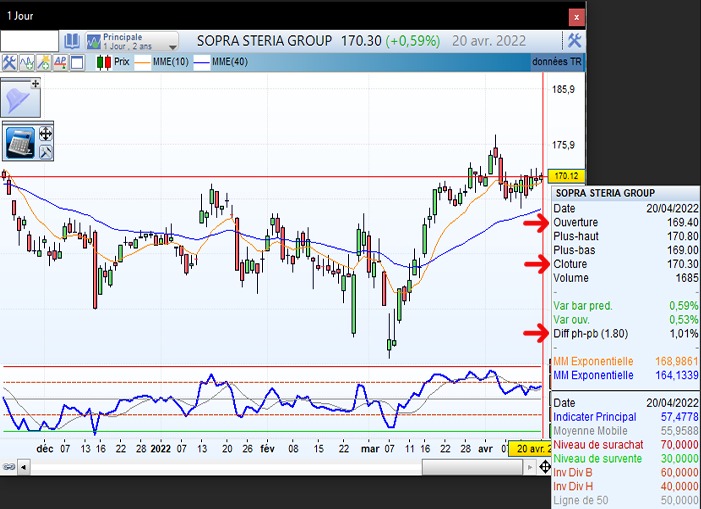Click the mar label on time axis
The width and height of the screenshot is (701, 509).
370,449
